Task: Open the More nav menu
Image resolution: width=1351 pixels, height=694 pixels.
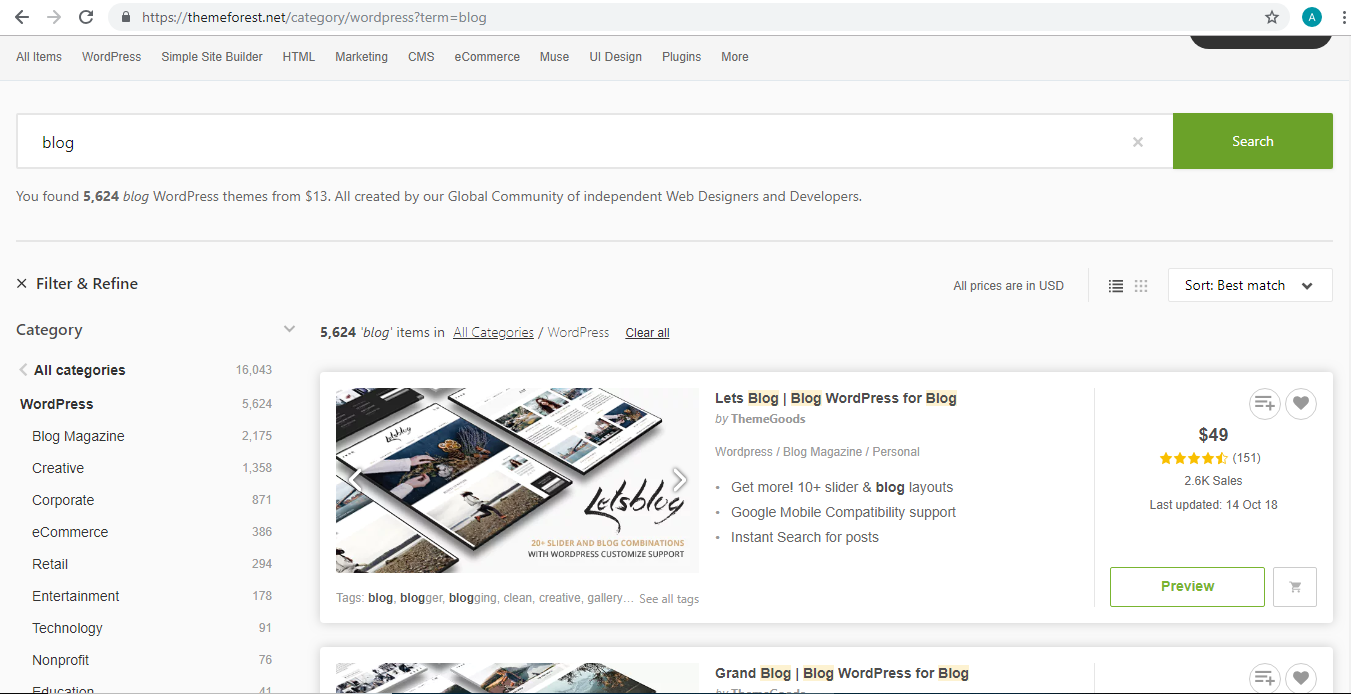Action: [x=735, y=57]
